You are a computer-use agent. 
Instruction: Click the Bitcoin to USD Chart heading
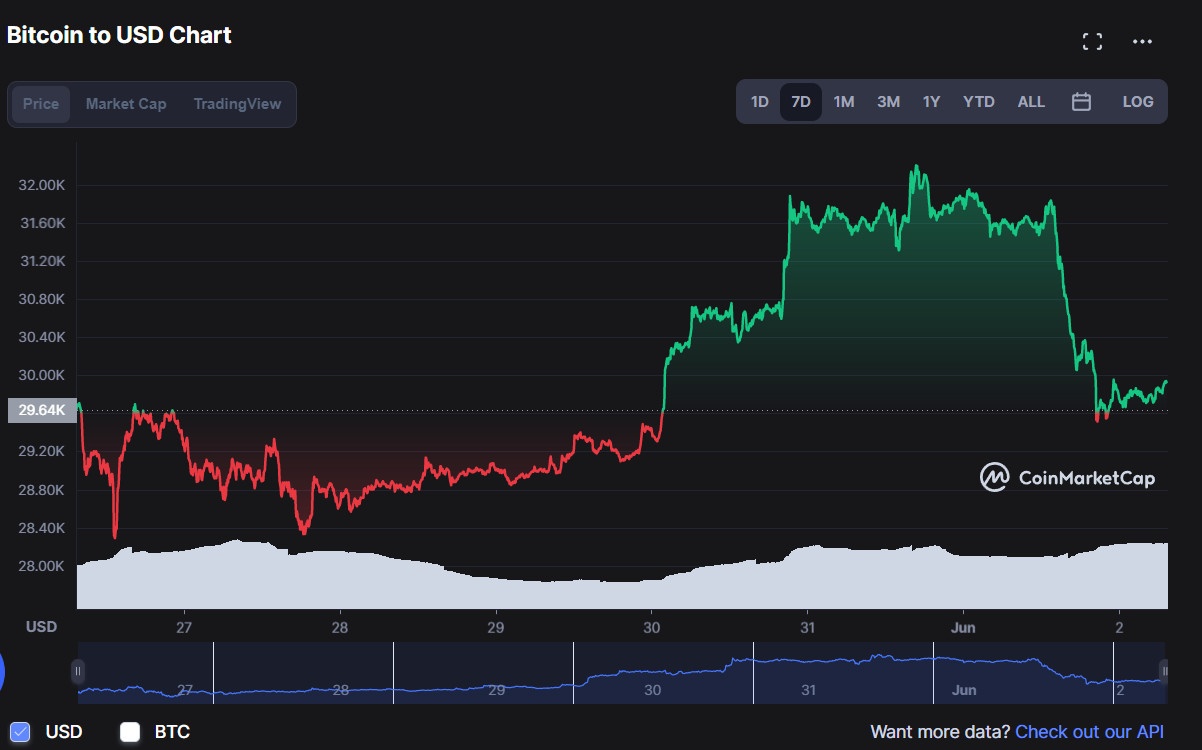coord(119,34)
